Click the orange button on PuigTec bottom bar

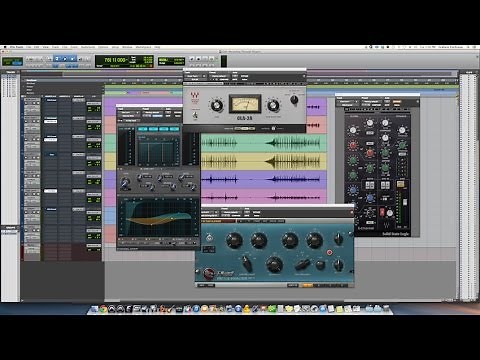pos(307,285)
